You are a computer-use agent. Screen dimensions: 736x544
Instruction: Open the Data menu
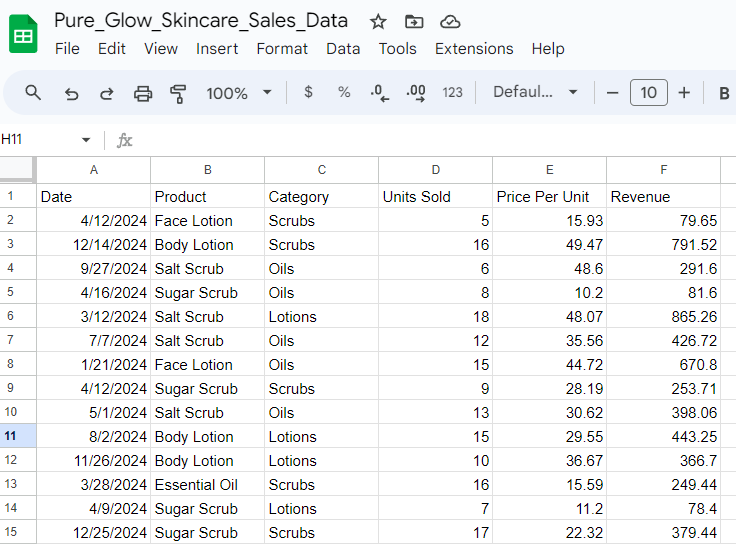point(343,49)
